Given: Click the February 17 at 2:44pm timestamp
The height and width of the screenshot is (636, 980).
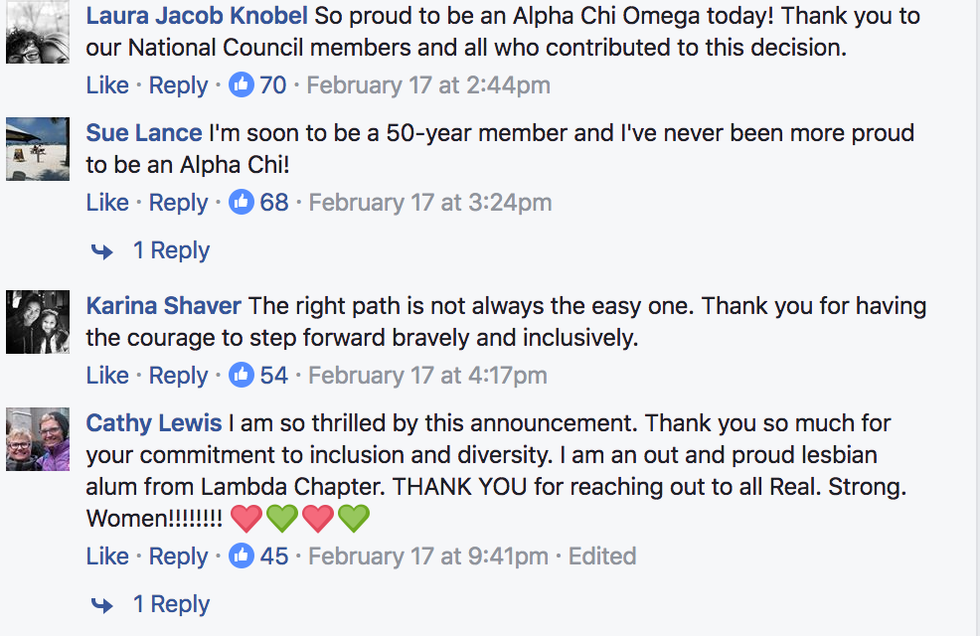Looking at the screenshot, I should pos(428,86).
